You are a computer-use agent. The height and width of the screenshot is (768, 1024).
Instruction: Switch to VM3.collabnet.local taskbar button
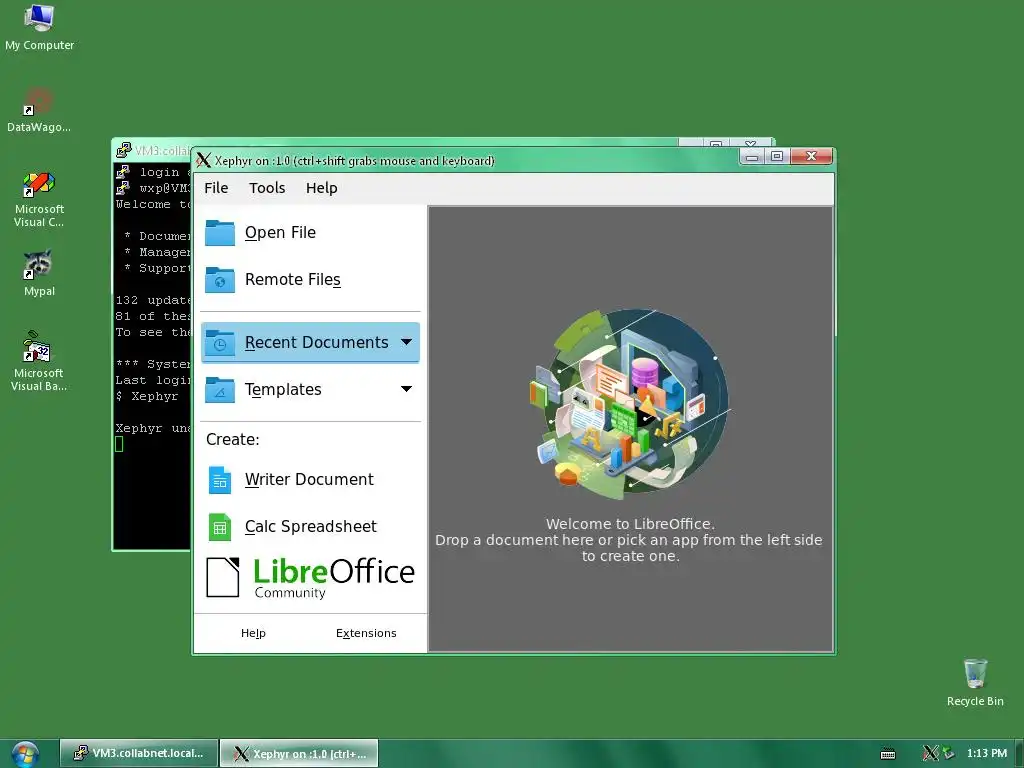pyautogui.click(x=138, y=754)
